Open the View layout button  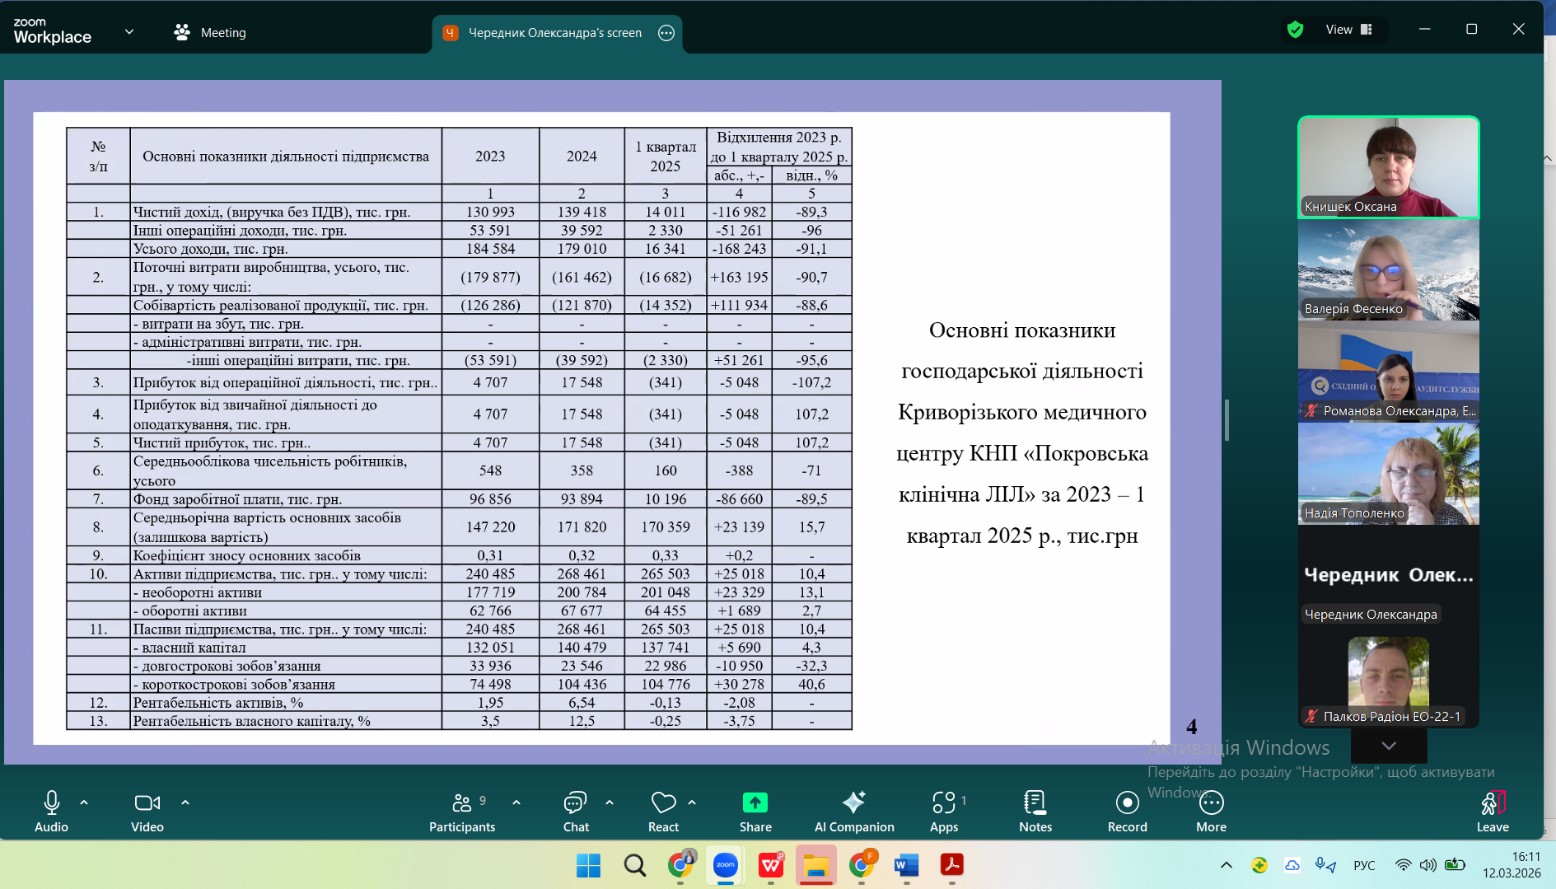(x=1348, y=30)
